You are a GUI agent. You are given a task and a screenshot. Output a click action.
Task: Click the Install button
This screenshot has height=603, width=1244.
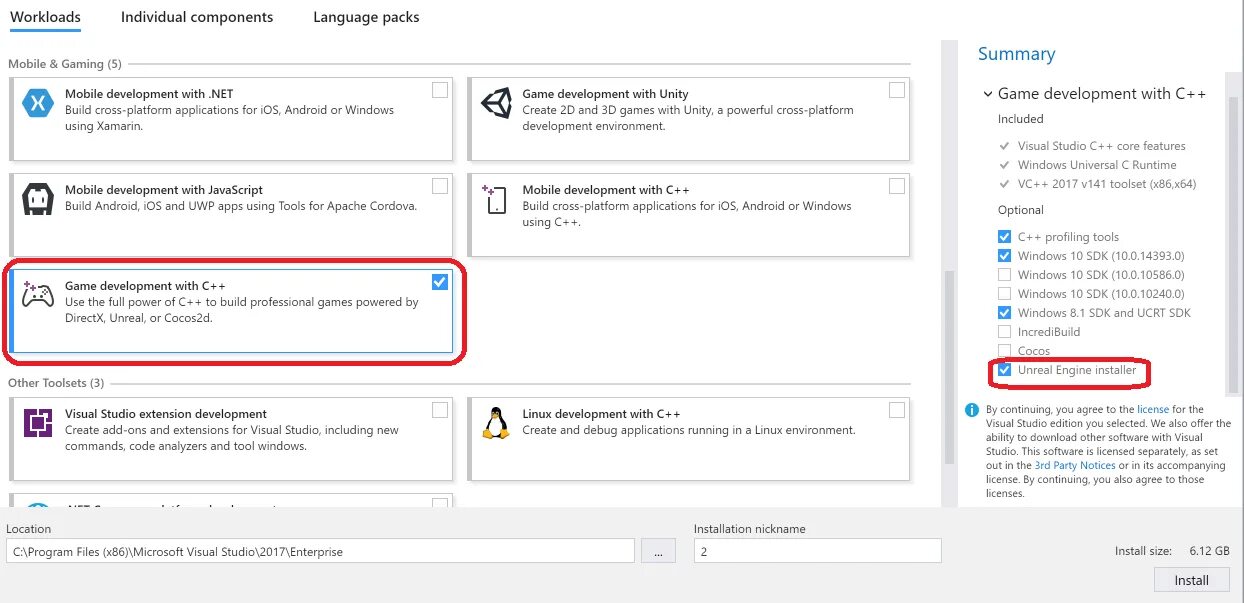[1191, 580]
